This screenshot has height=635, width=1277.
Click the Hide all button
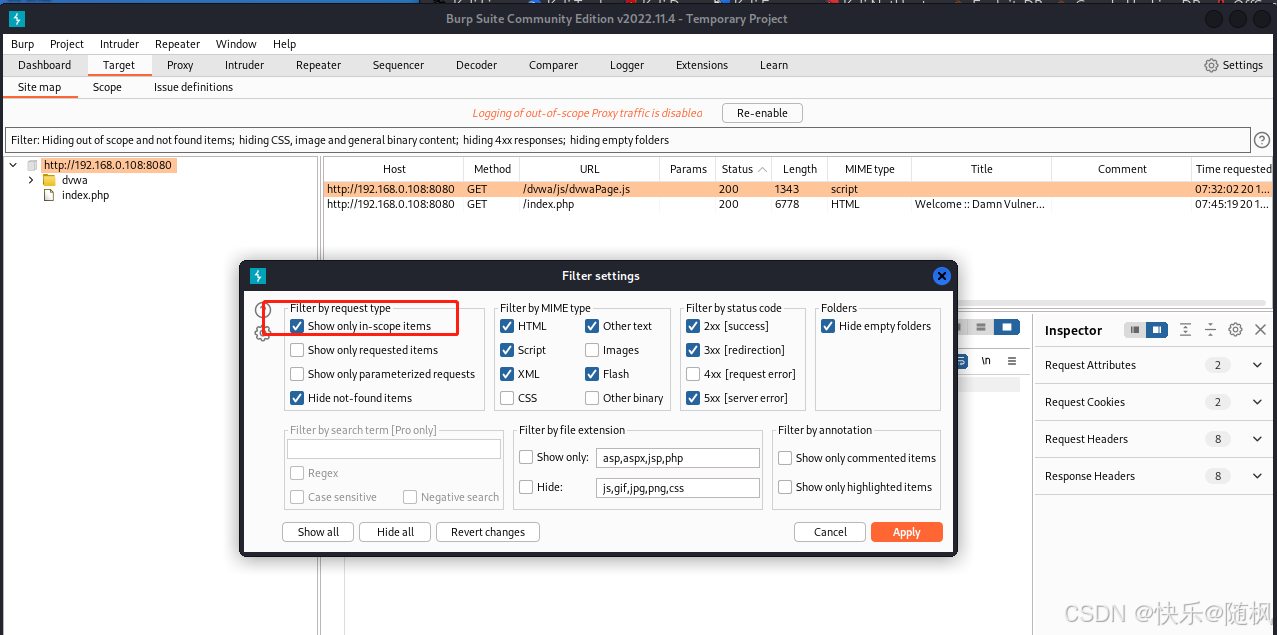[x=395, y=532]
